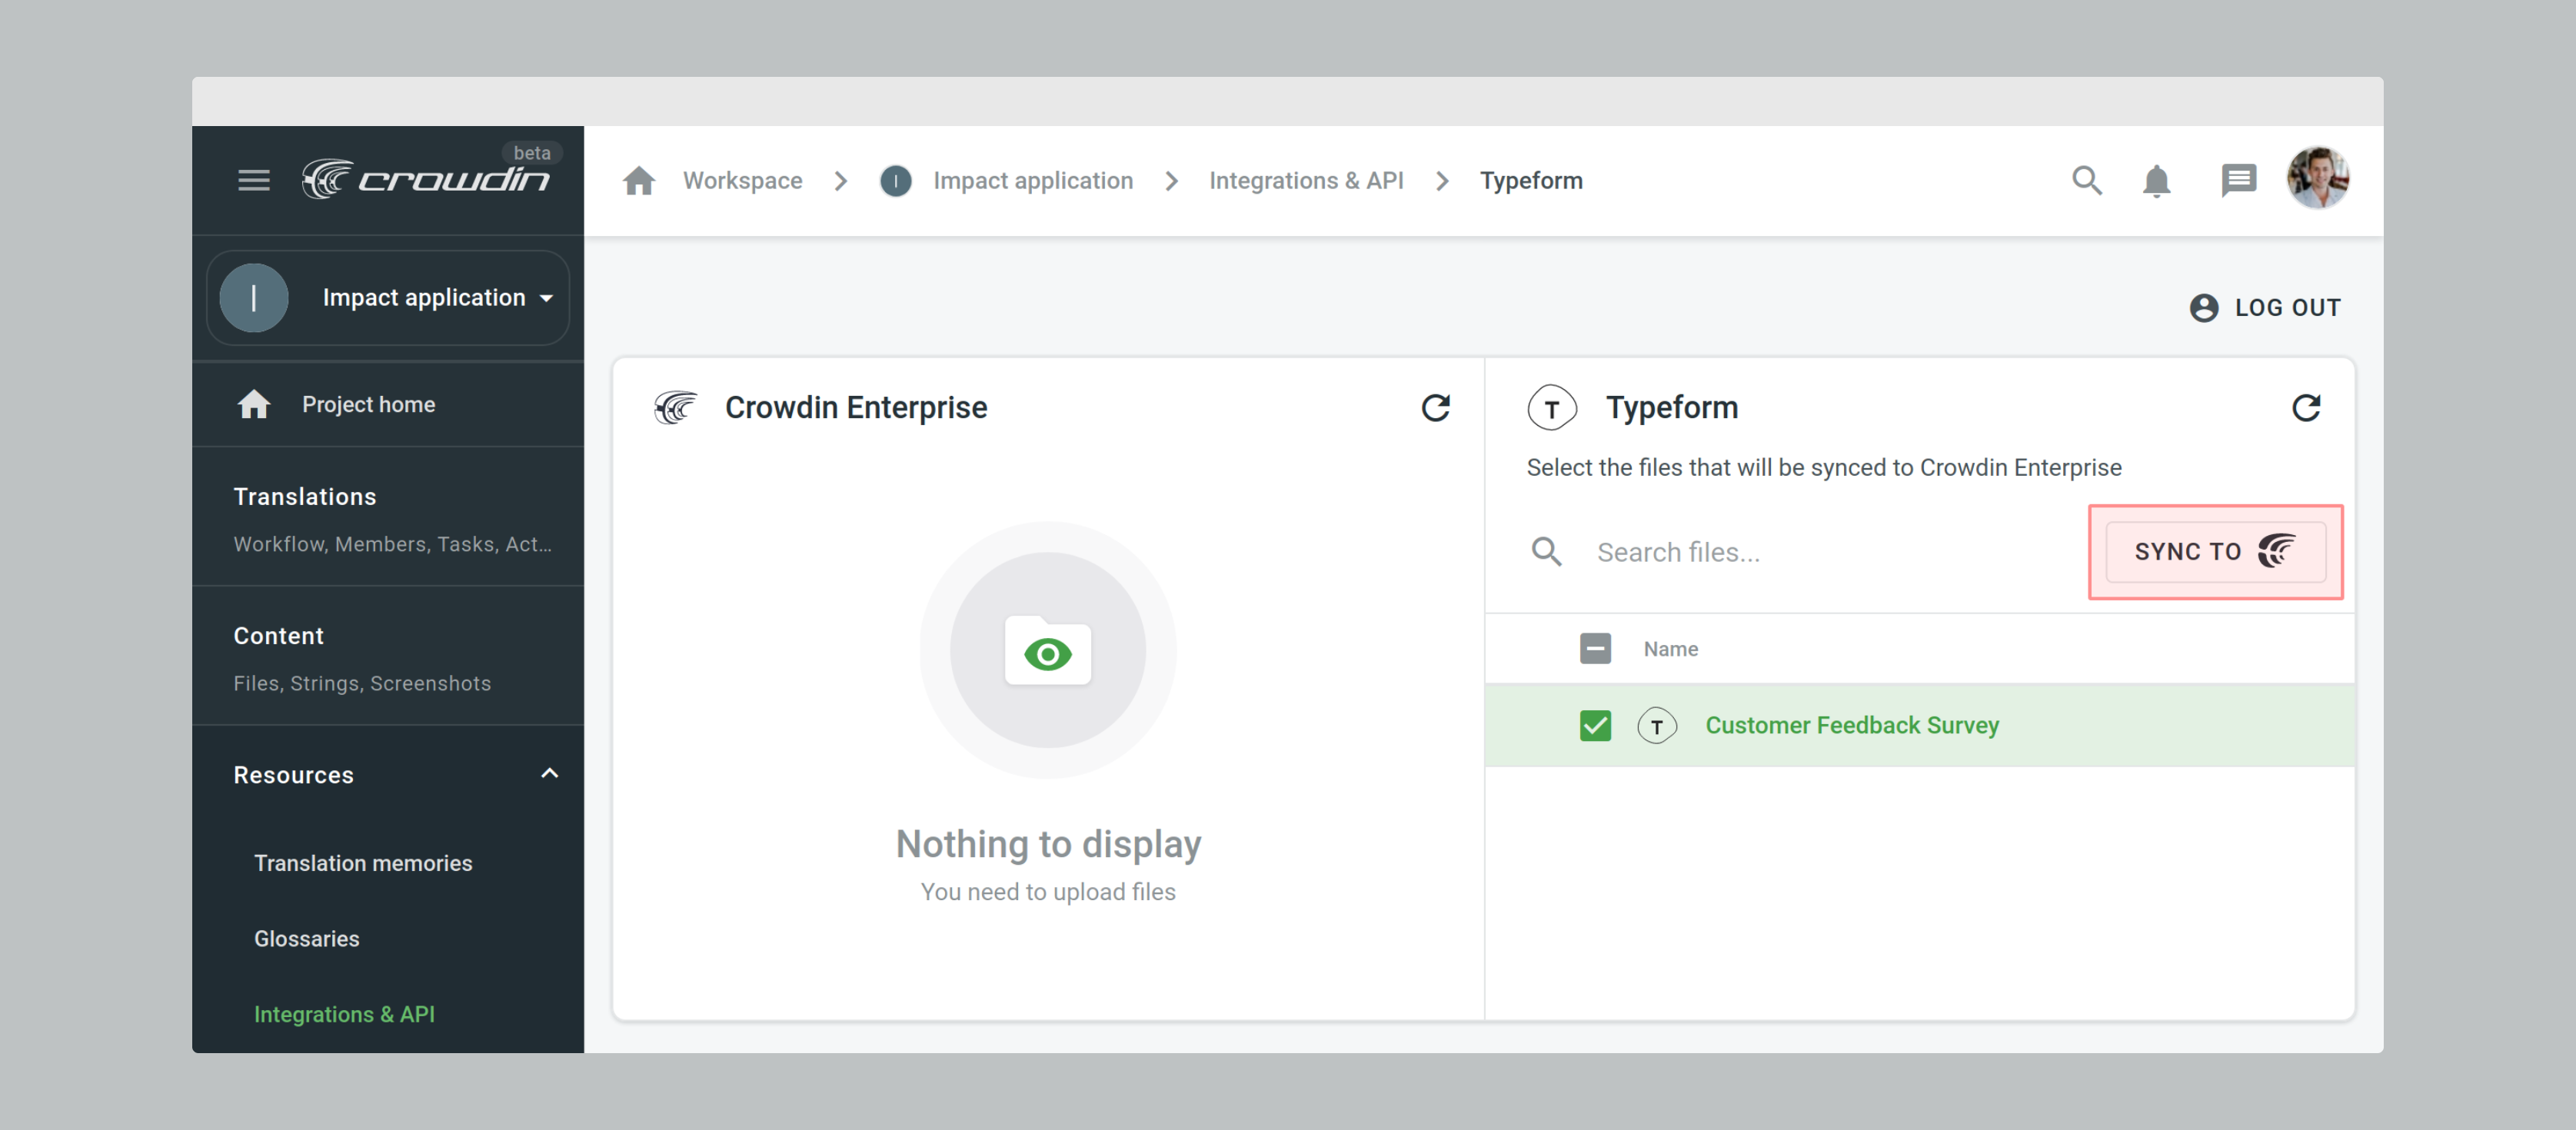Open the user profile avatar

(2317, 178)
